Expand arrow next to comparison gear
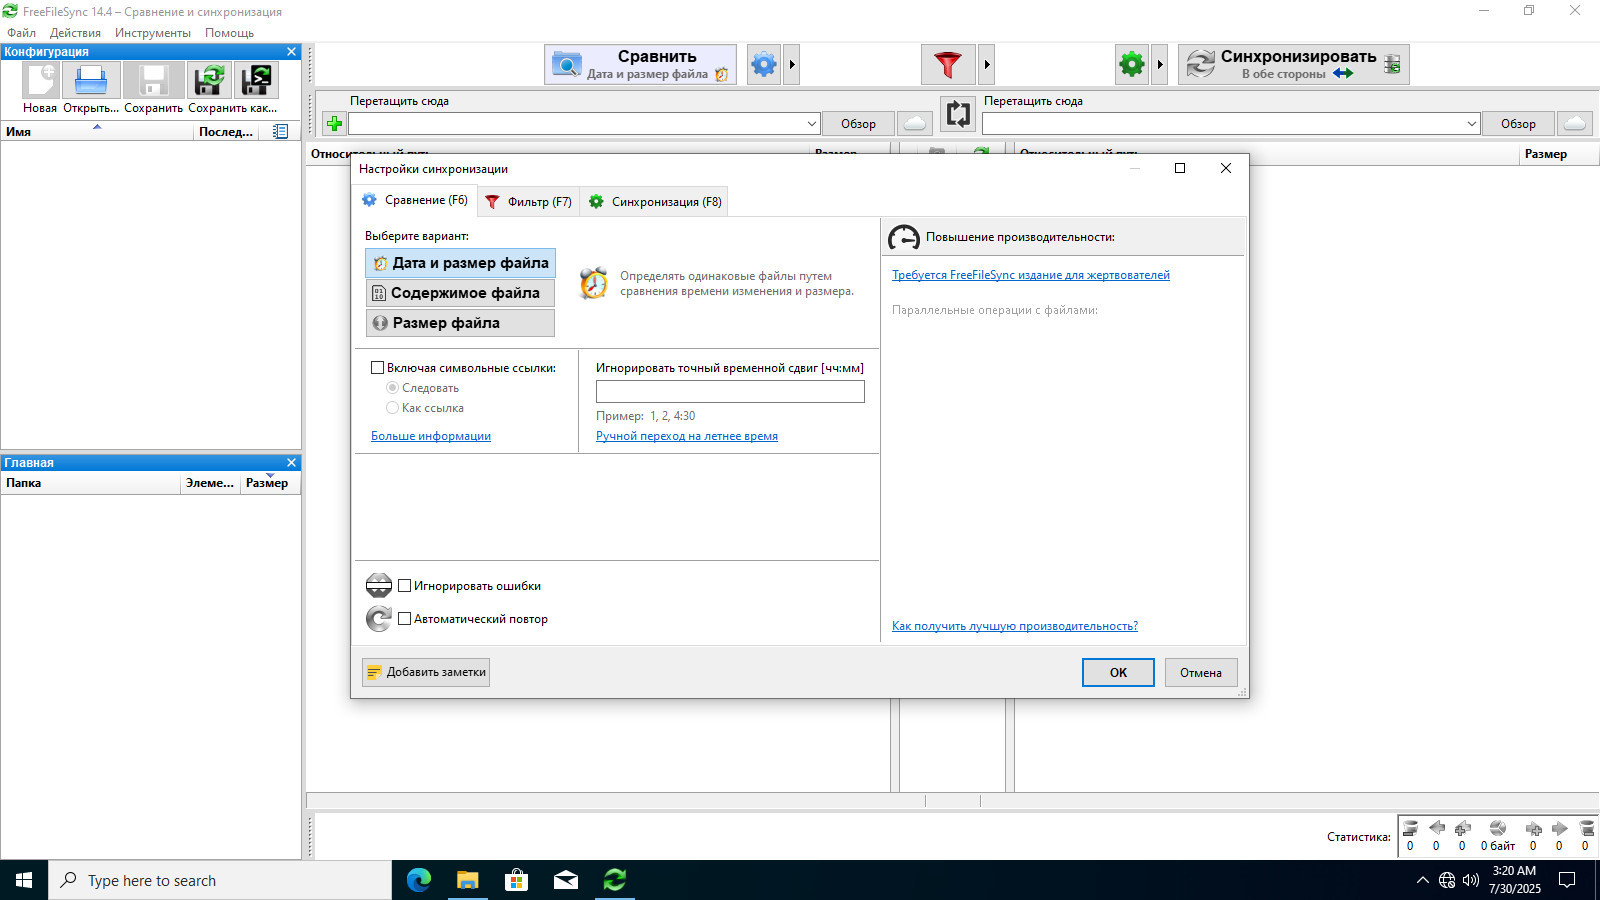Image resolution: width=1600 pixels, height=900 pixels. click(x=792, y=65)
